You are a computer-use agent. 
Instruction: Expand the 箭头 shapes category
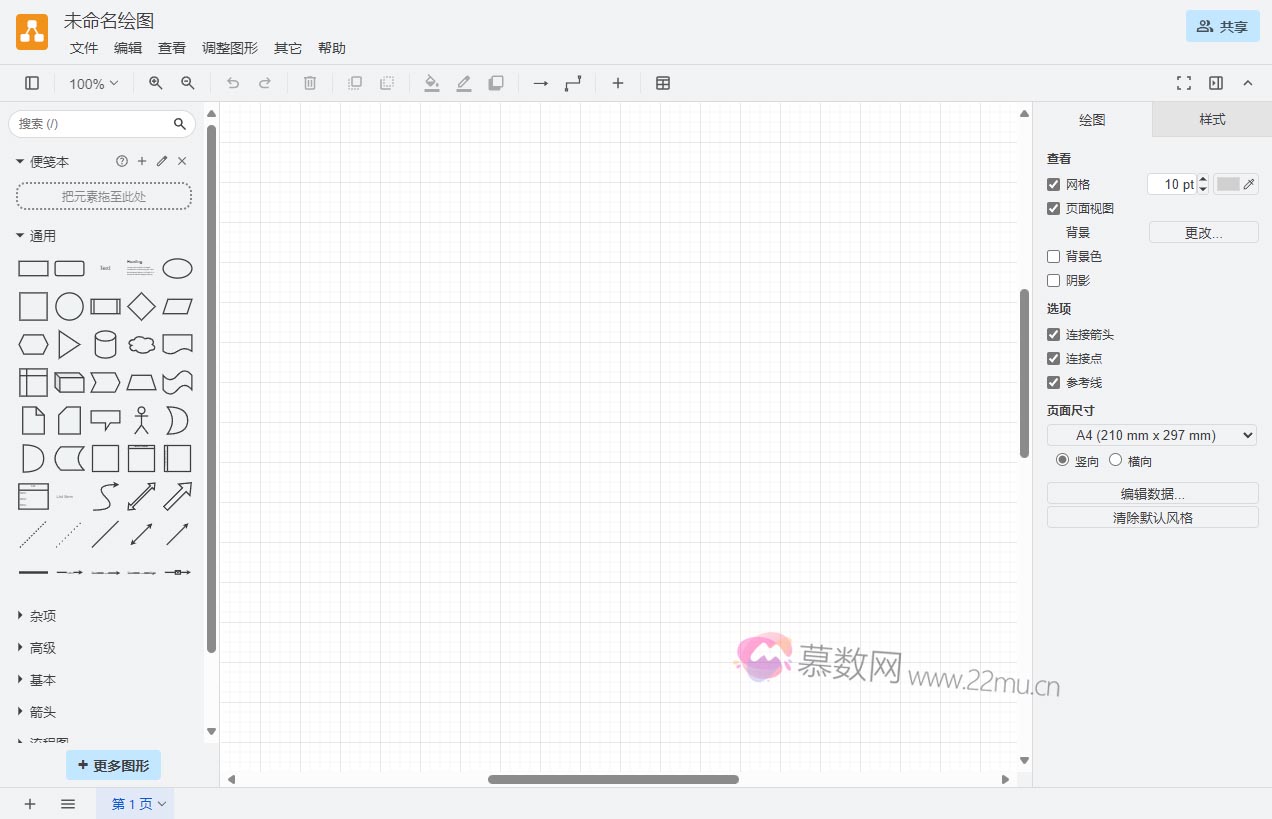click(18, 711)
